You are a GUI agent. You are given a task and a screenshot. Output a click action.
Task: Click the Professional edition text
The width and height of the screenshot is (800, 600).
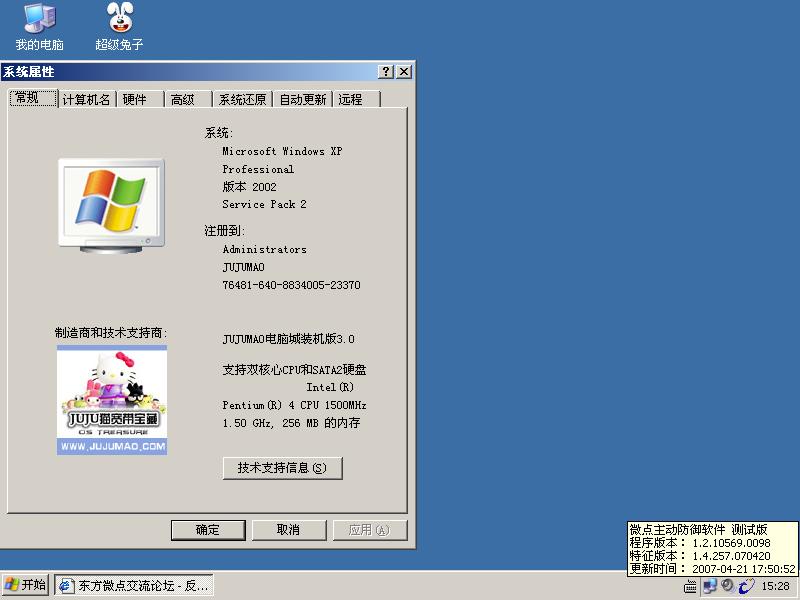(258, 169)
